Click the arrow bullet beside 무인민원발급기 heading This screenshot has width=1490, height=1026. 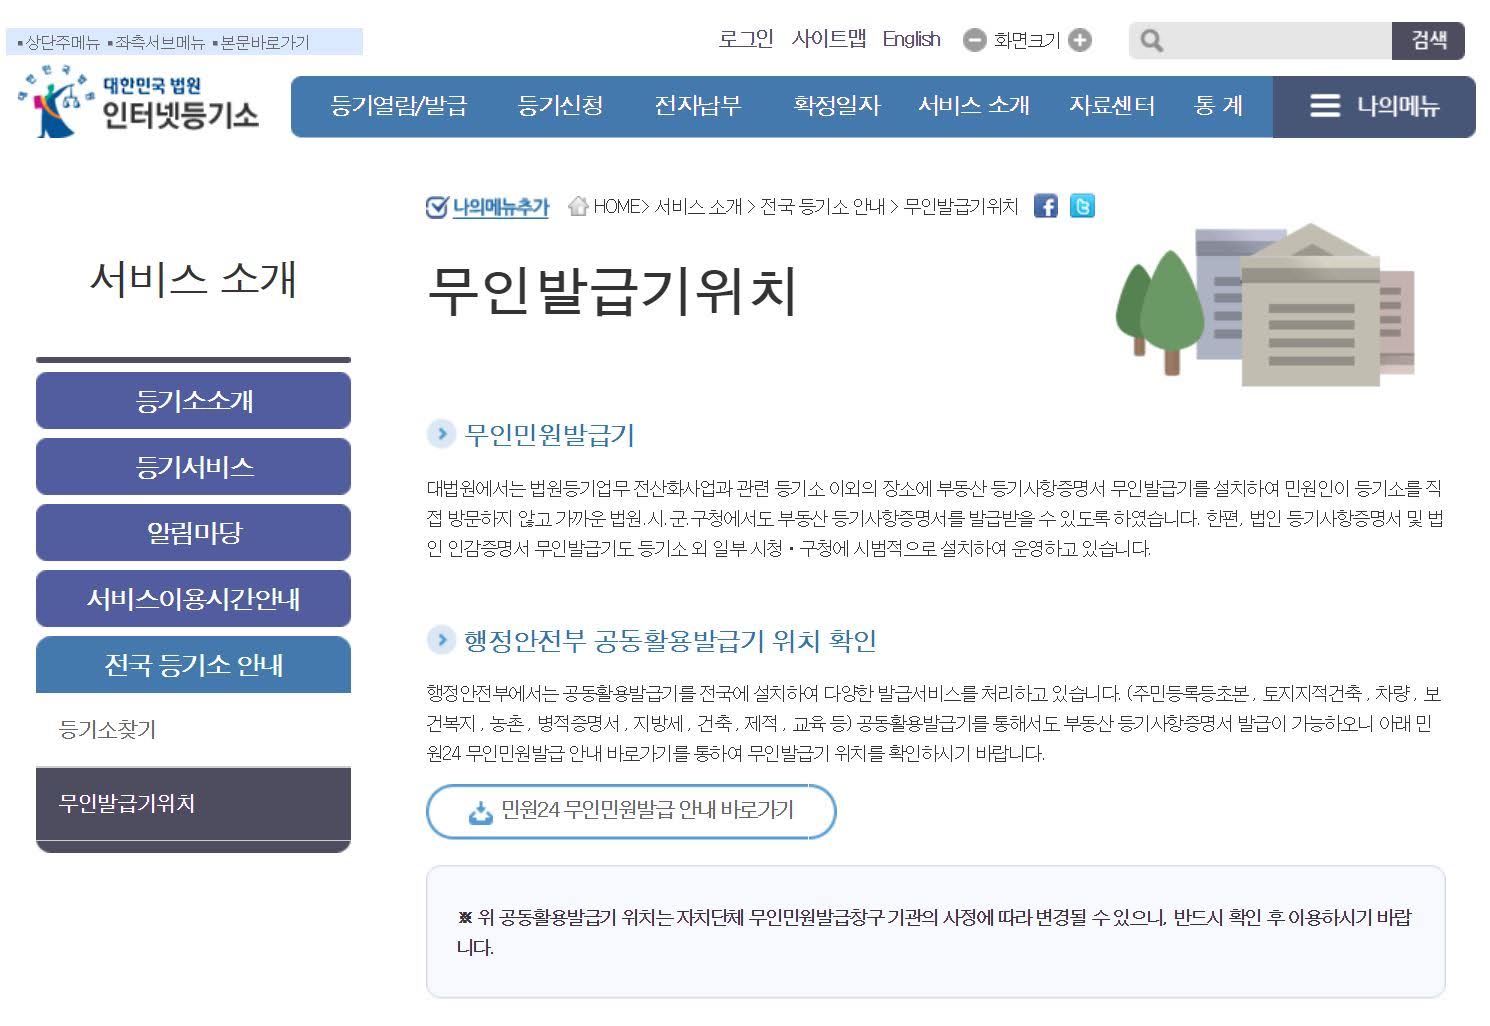point(440,434)
